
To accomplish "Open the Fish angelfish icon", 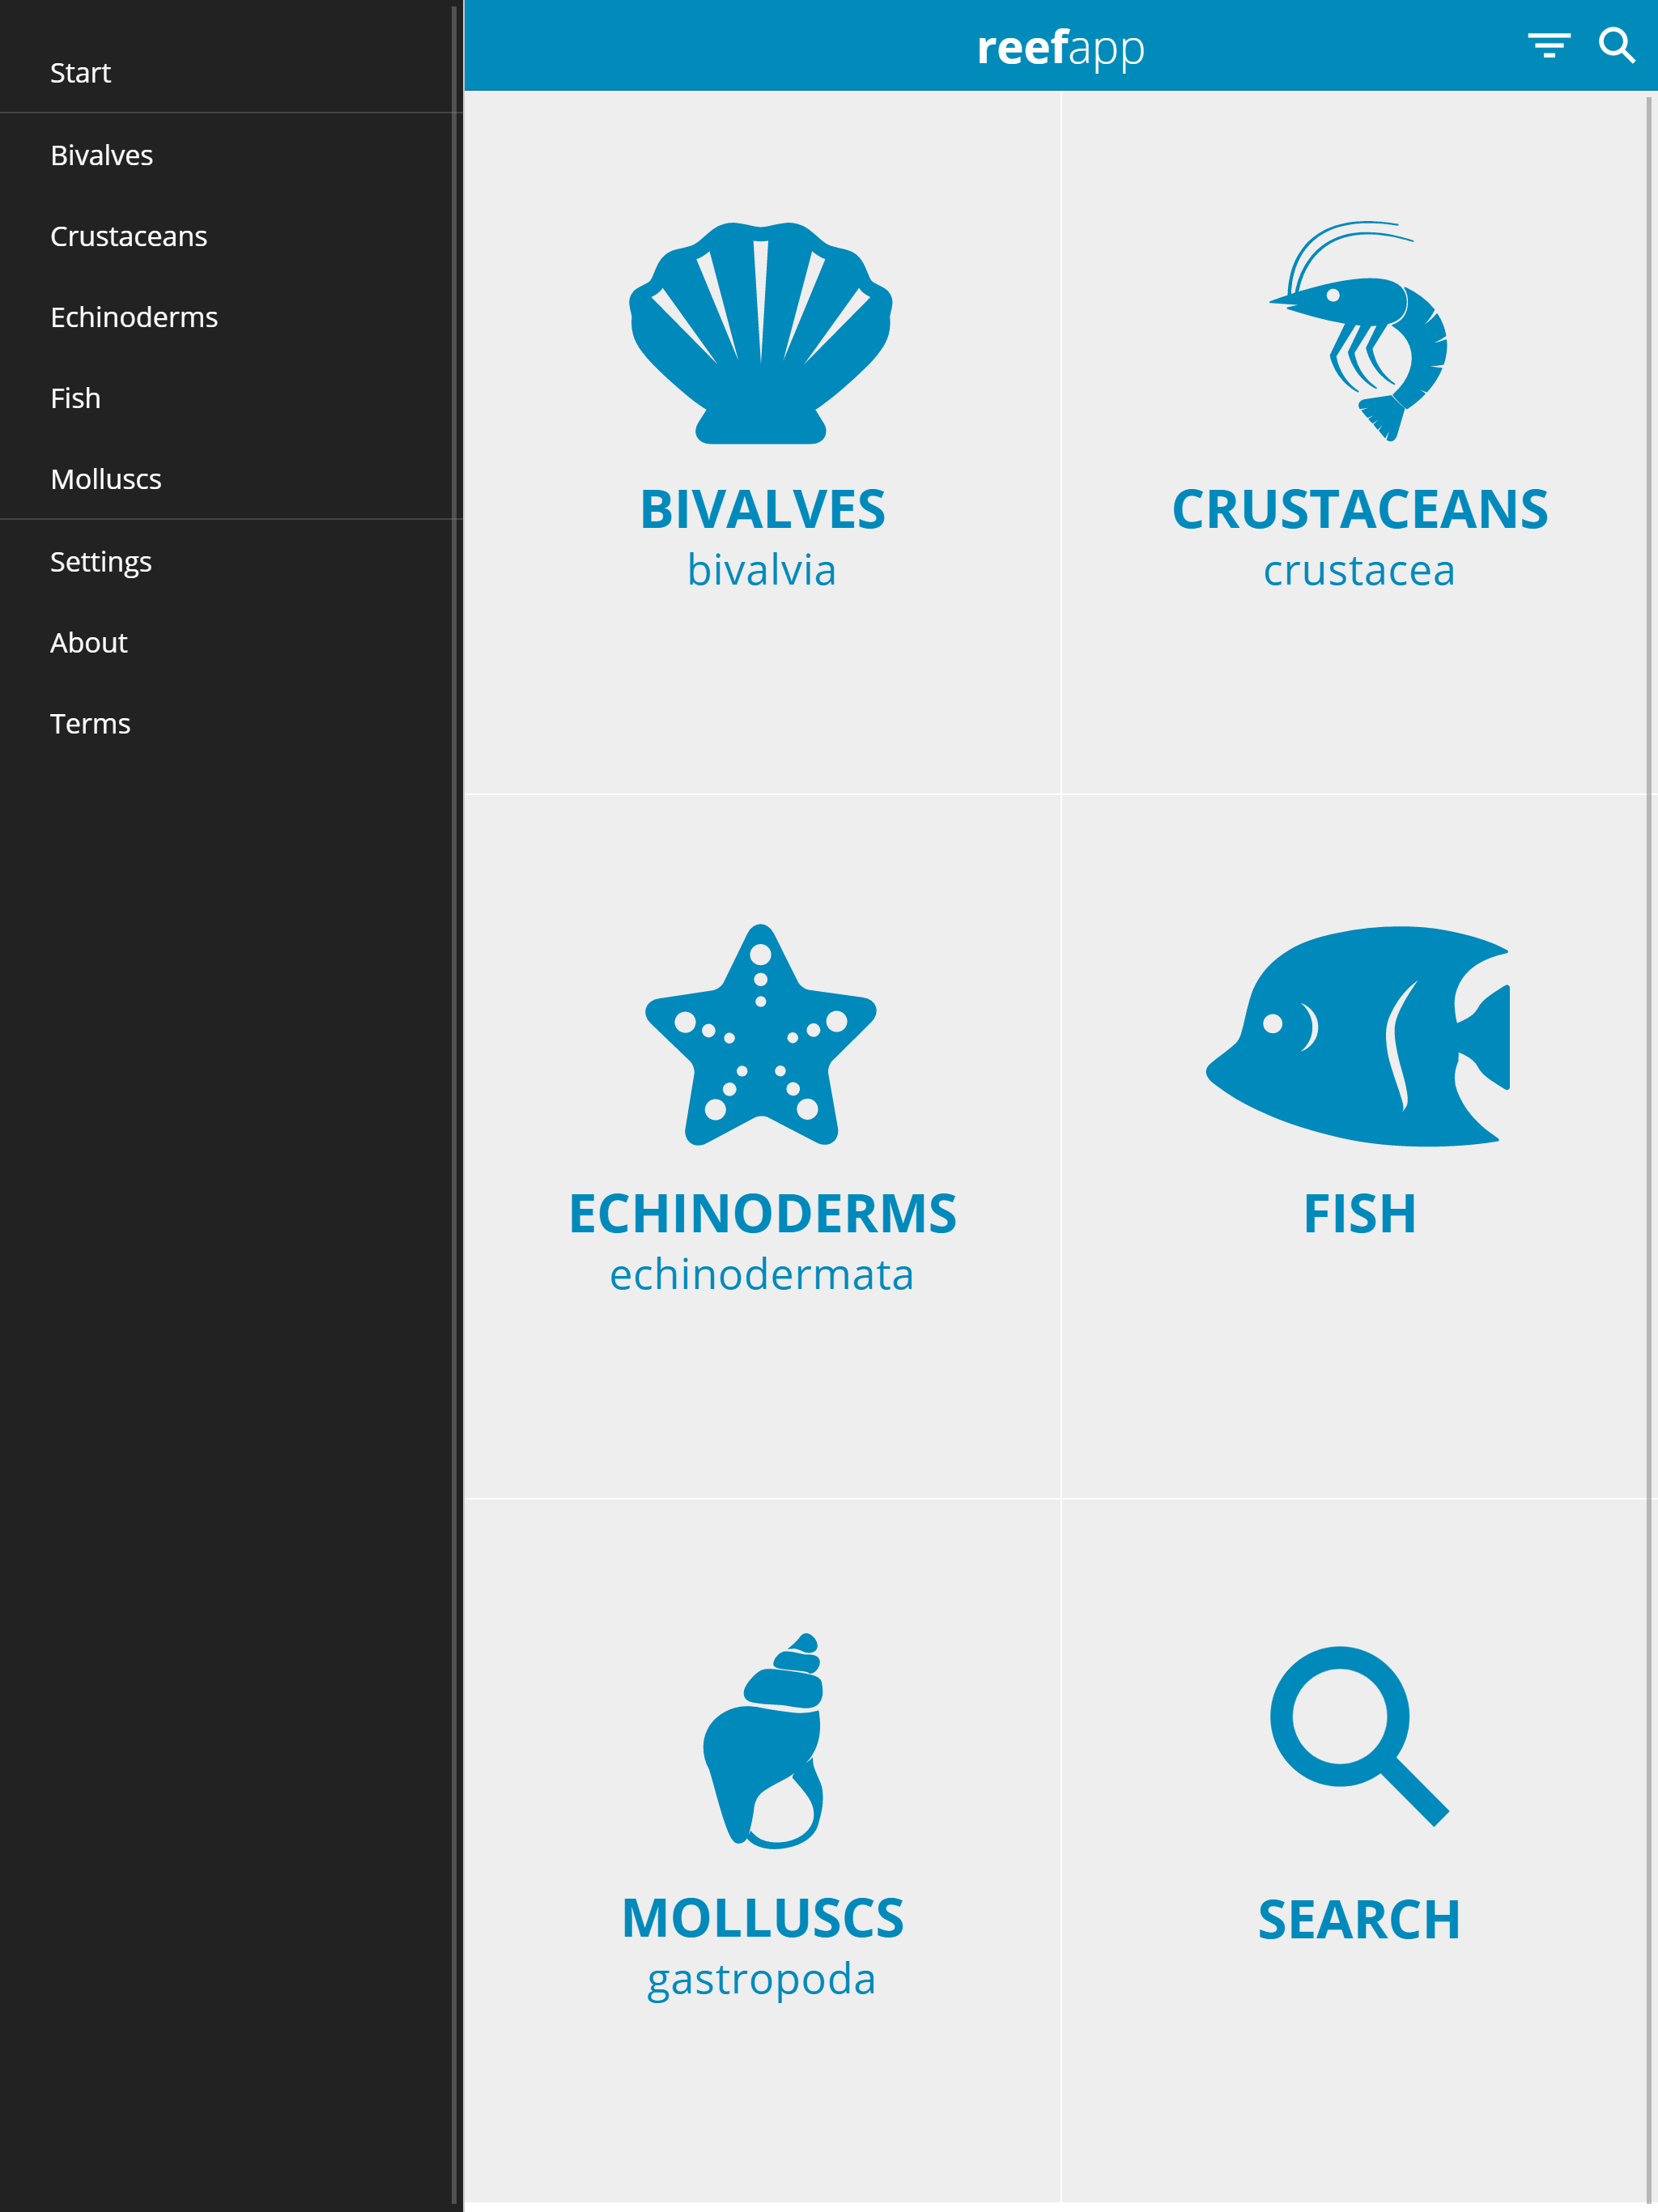I will tap(1358, 1036).
